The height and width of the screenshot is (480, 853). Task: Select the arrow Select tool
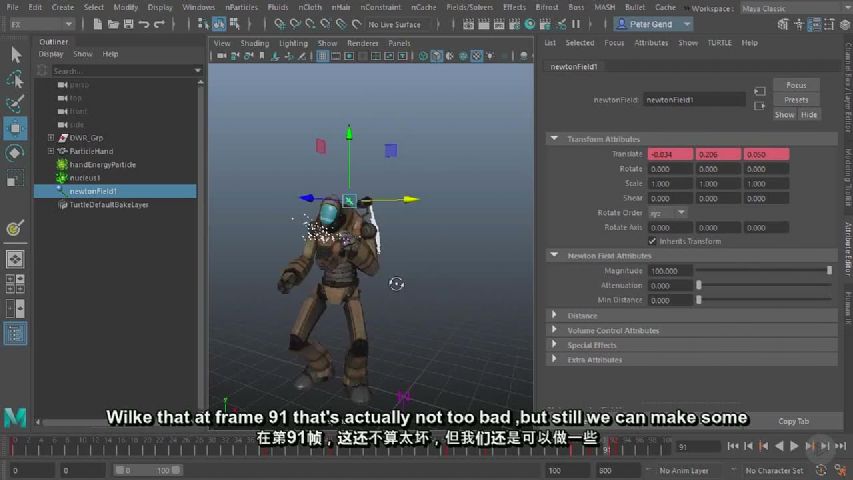(15, 54)
